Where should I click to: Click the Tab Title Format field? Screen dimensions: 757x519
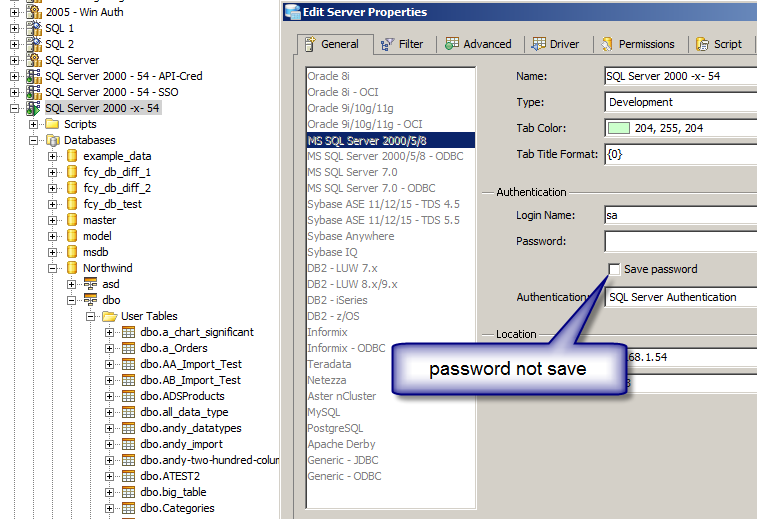pyautogui.click(x=681, y=154)
